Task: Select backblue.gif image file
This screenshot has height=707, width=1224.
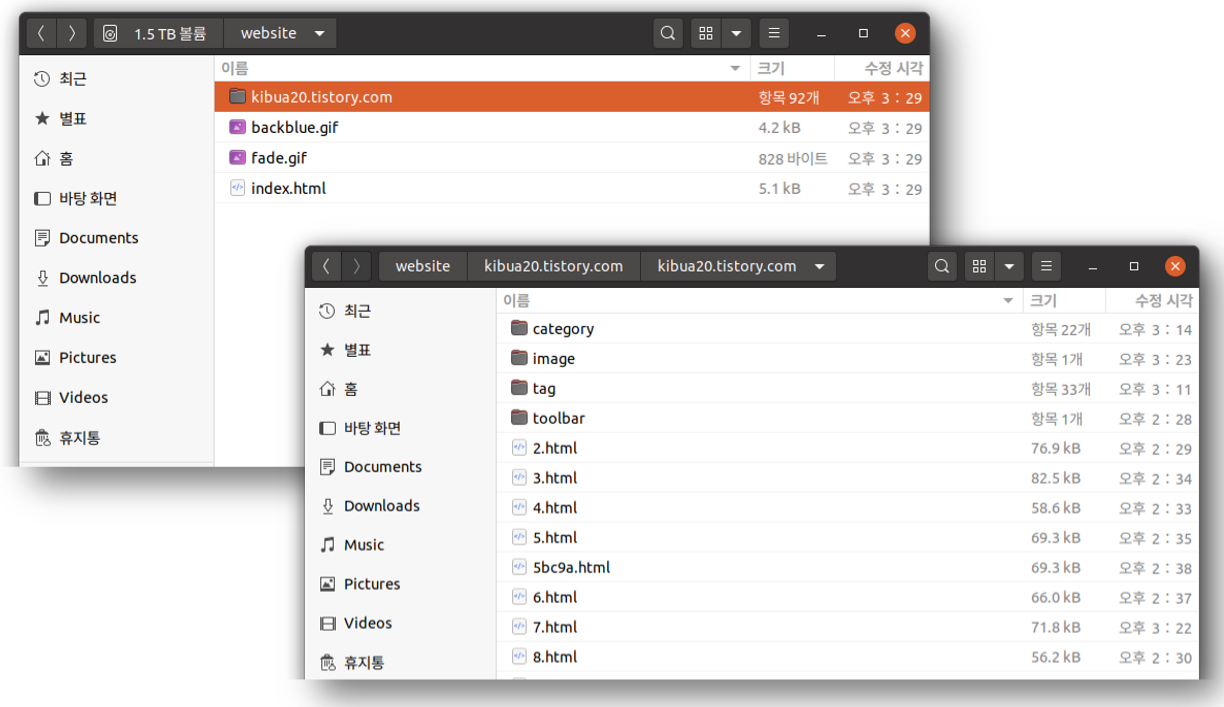Action: 572,128
